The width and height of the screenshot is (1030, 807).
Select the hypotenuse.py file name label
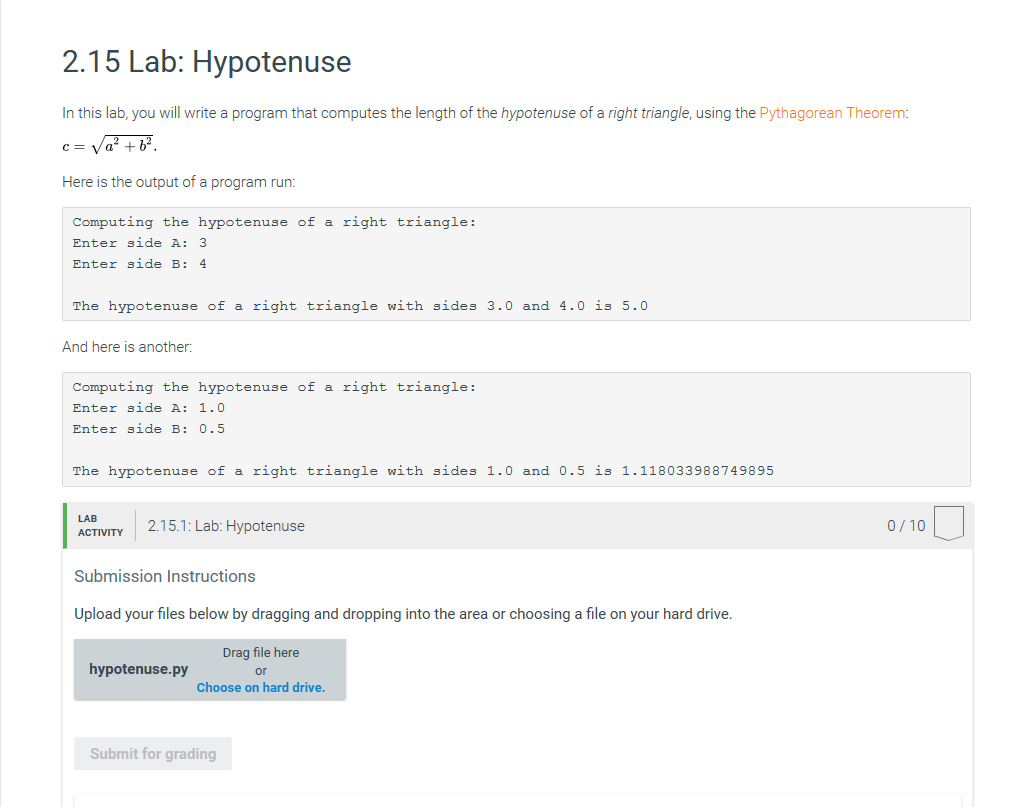(x=137, y=669)
